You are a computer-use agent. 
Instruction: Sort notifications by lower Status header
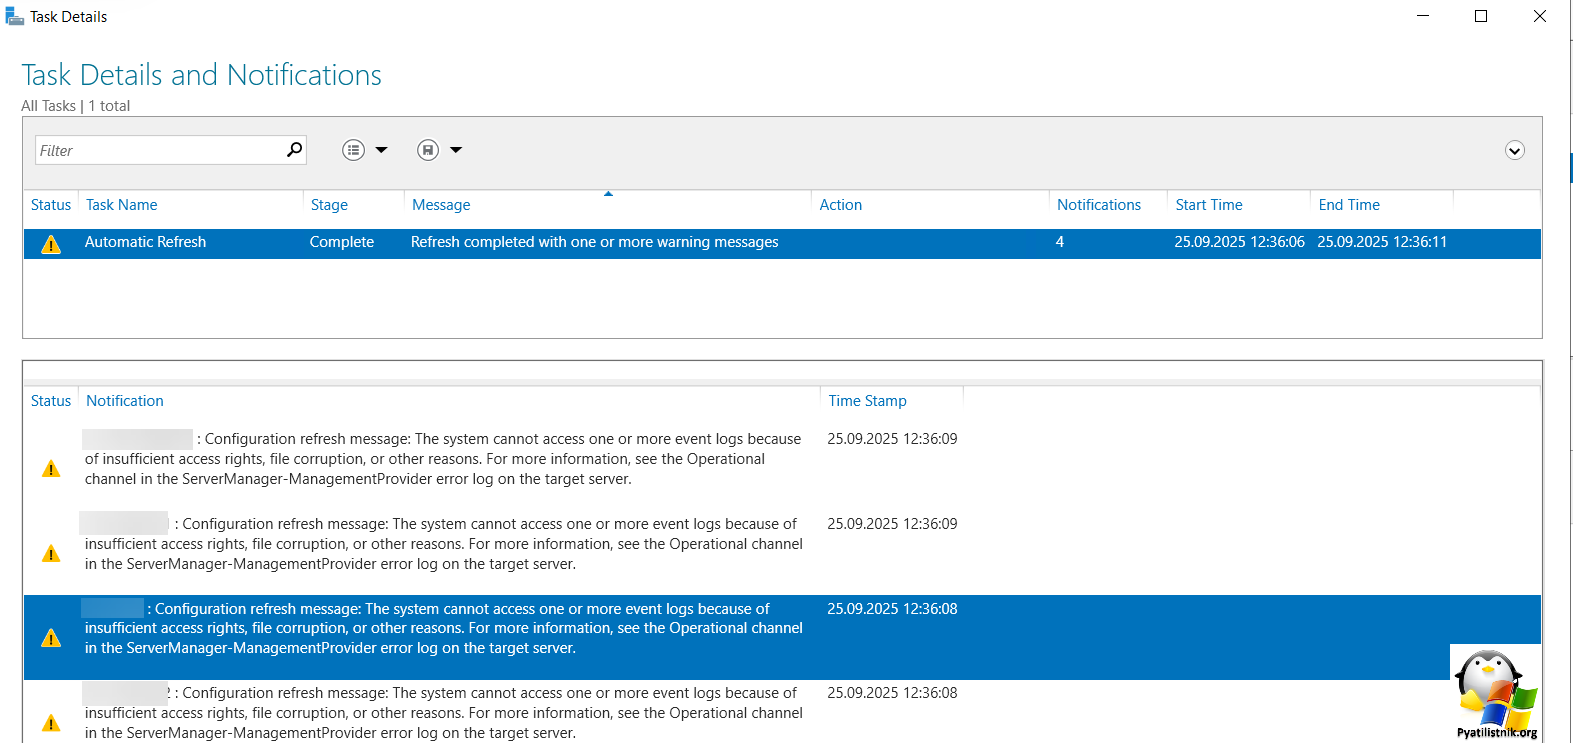(51, 400)
